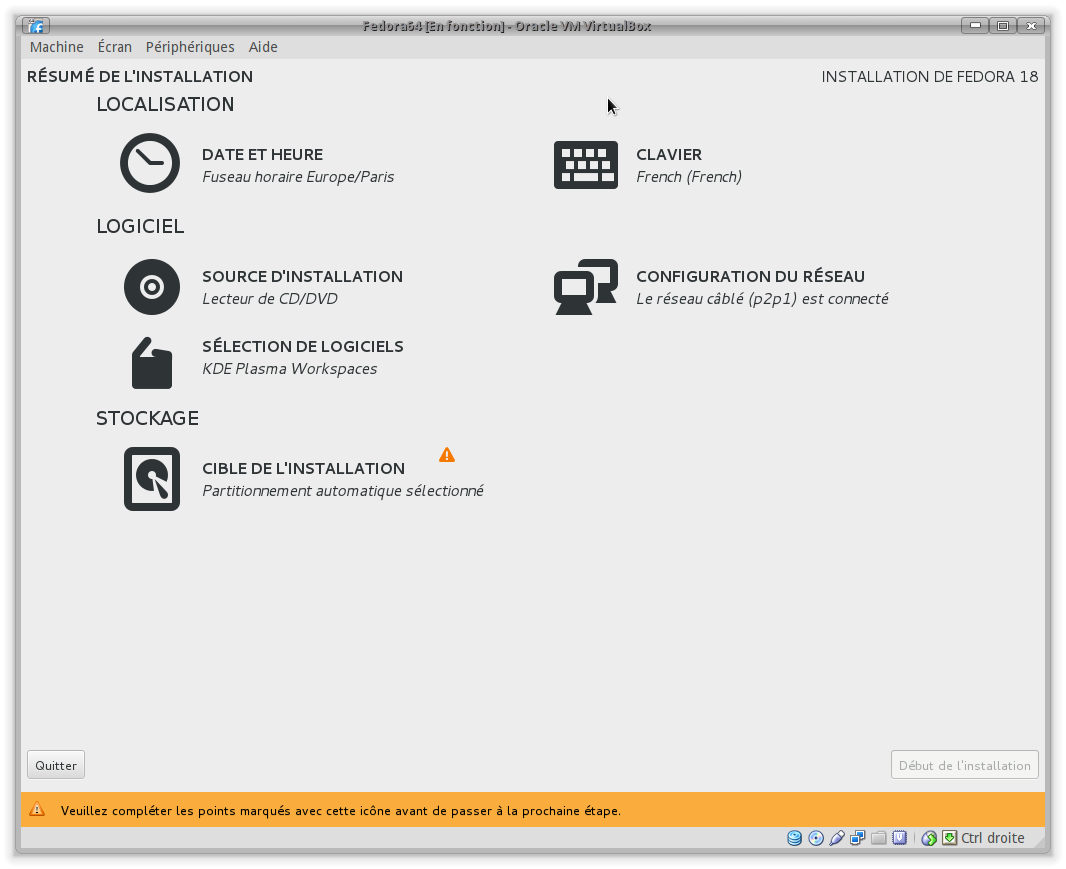This screenshot has height=869, width=1066.
Task: Open the Date et Heure clock icon
Action: 150,163
